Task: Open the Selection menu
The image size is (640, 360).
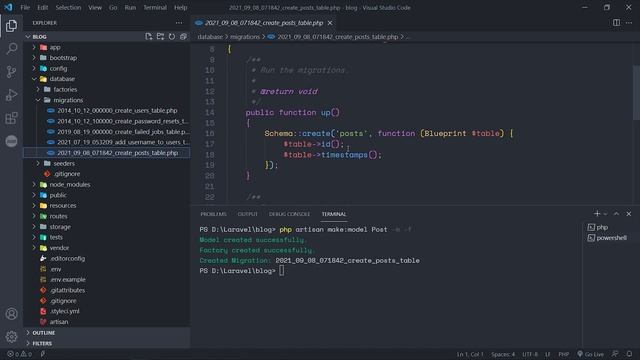Action: click(68, 7)
